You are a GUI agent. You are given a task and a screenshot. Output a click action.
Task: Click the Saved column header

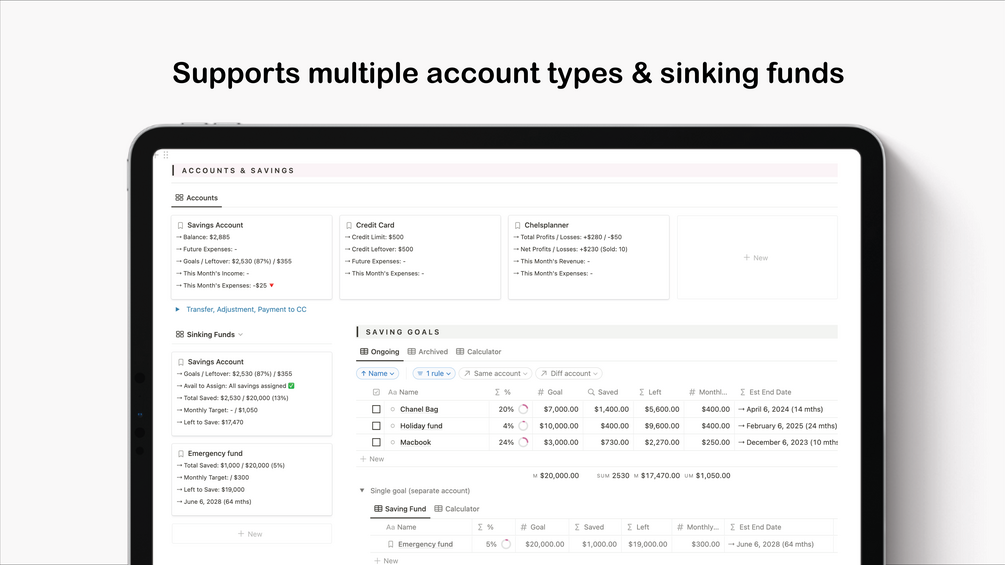(602, 392)
